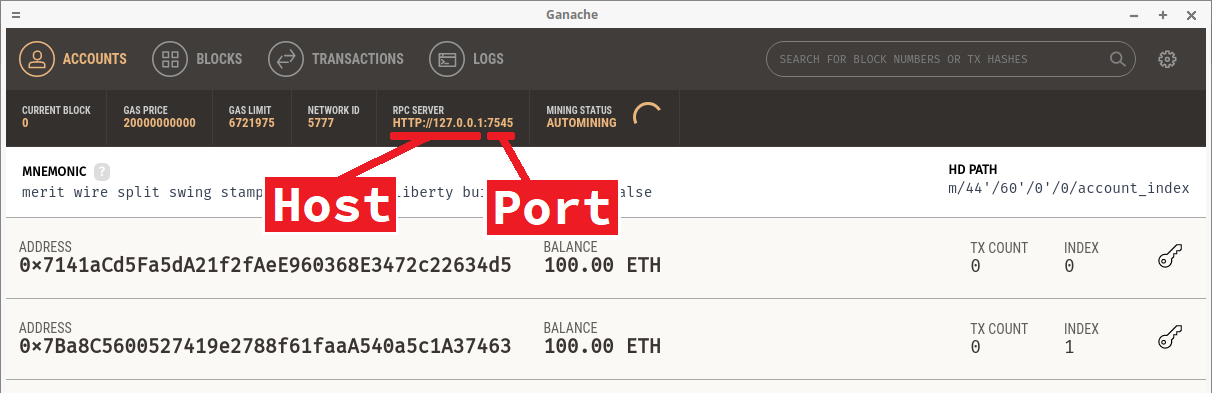The image size is (1212, 393).
Task: Click the mining status spinner
Action: pos(648,116)
